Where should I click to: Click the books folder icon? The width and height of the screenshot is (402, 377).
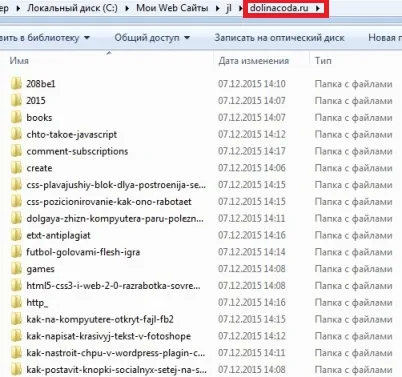[x=16, y=117]
